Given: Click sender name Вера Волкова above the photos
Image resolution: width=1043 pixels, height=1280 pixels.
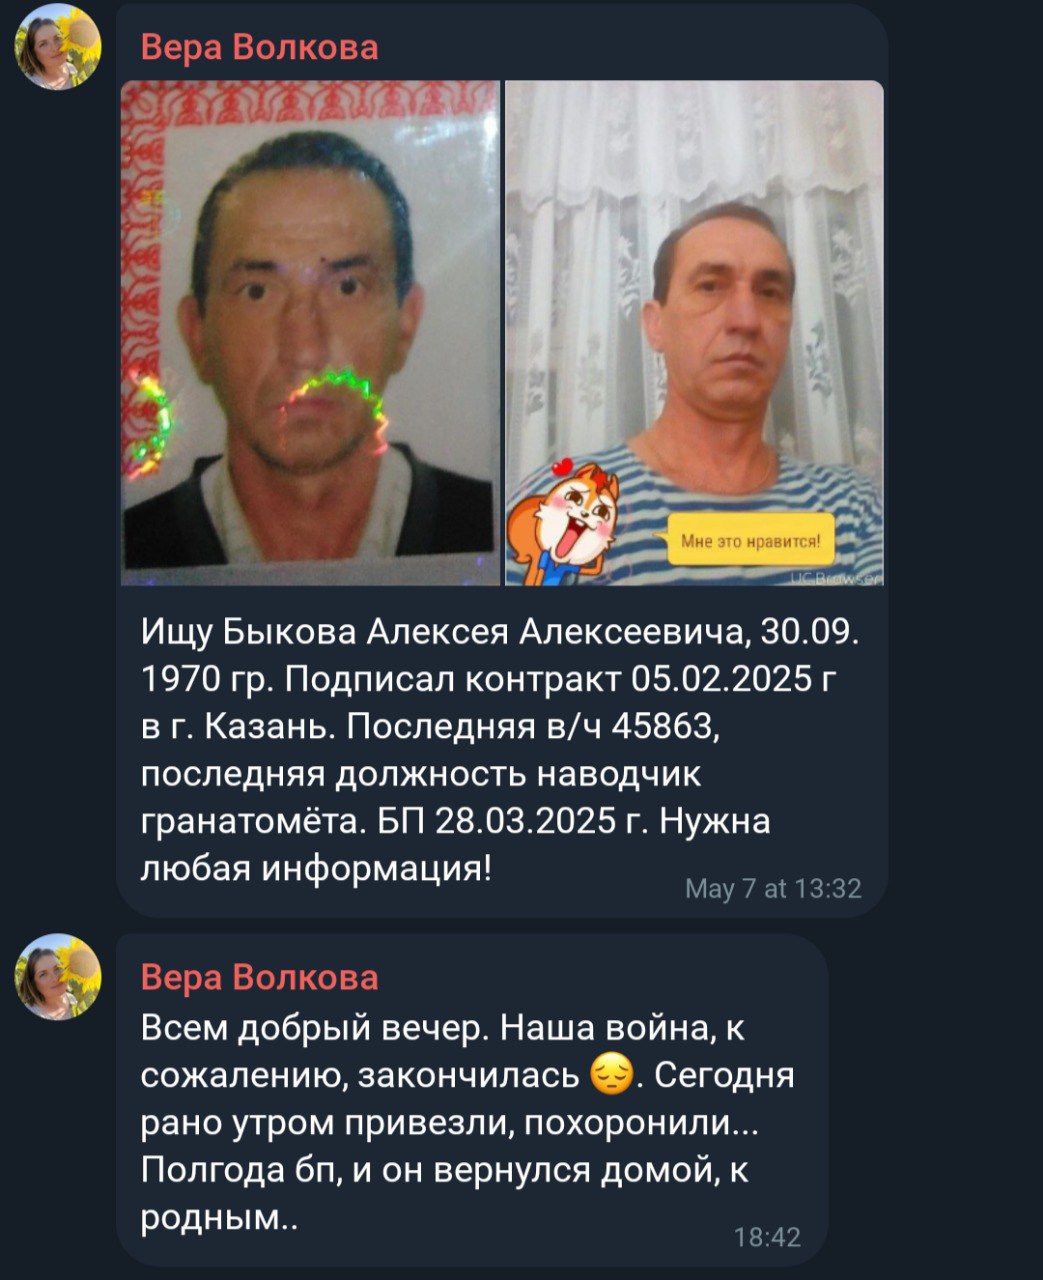Looking at the screenshot, I should tap(259, 47).
